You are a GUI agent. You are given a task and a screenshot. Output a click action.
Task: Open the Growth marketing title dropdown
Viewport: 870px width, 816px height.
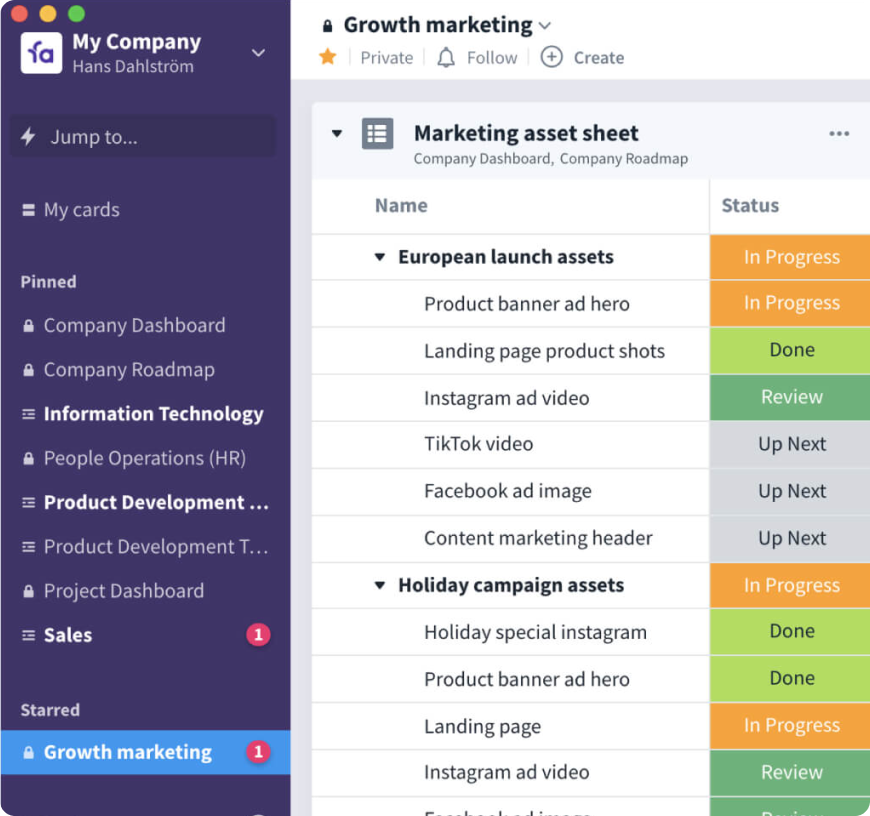(x=544, y=24)
